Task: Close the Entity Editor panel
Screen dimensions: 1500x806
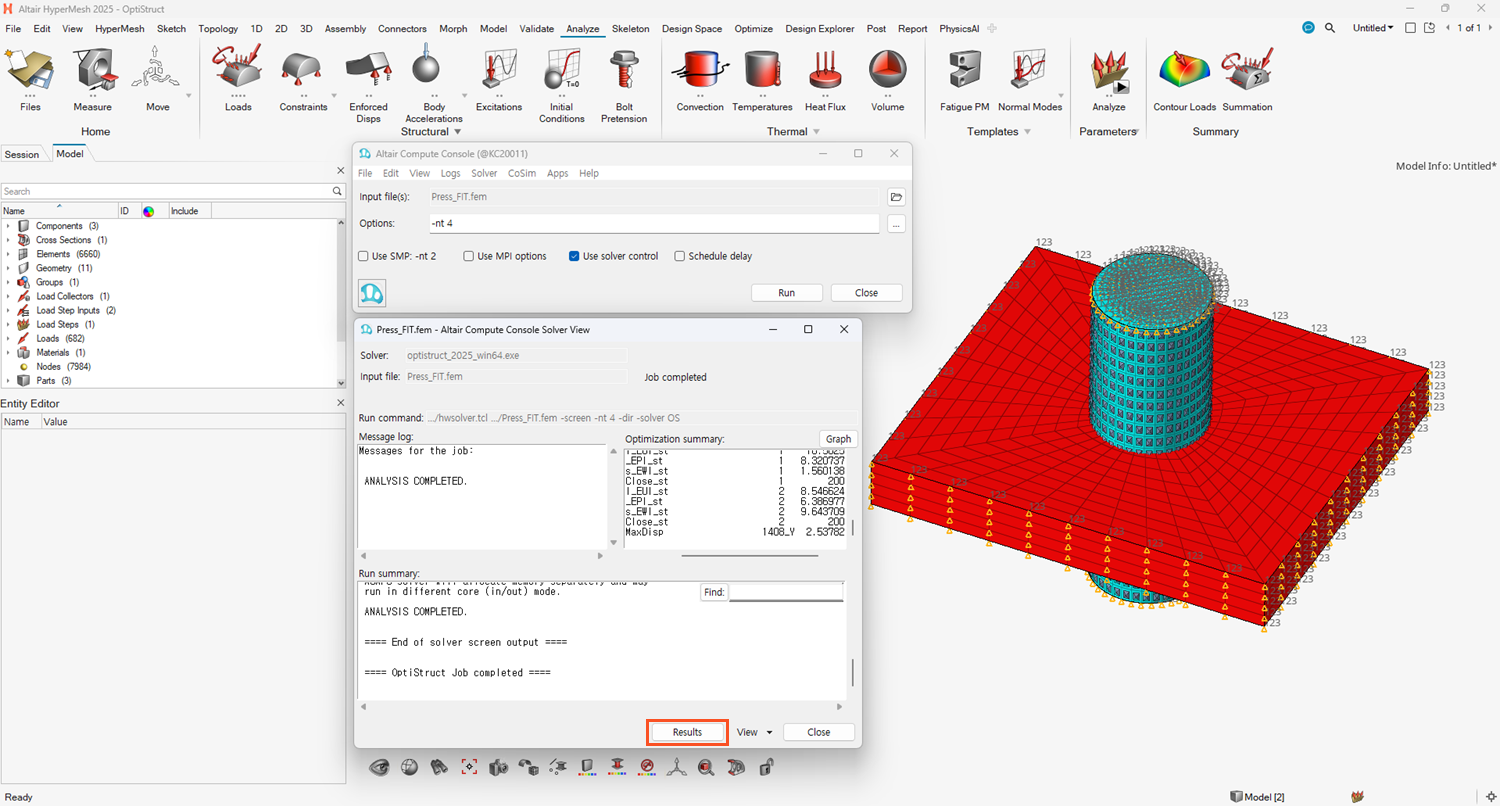Action: pyautogui.click(x=340, y=403)
